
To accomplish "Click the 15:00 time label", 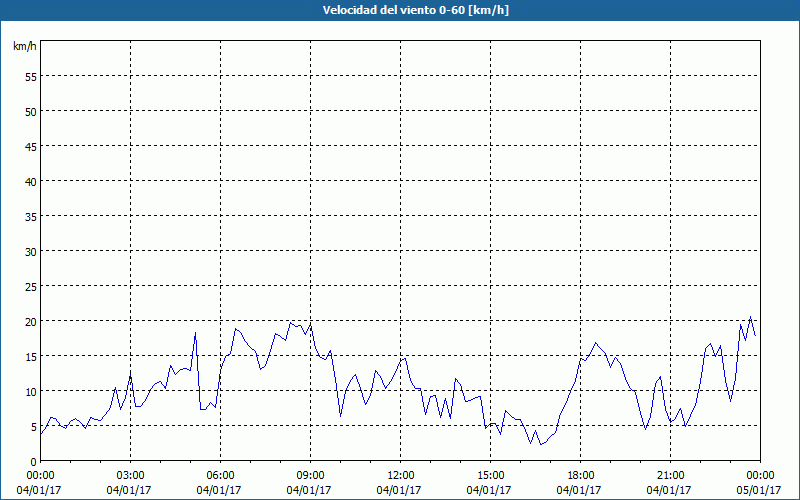I will tap(489, 476).
